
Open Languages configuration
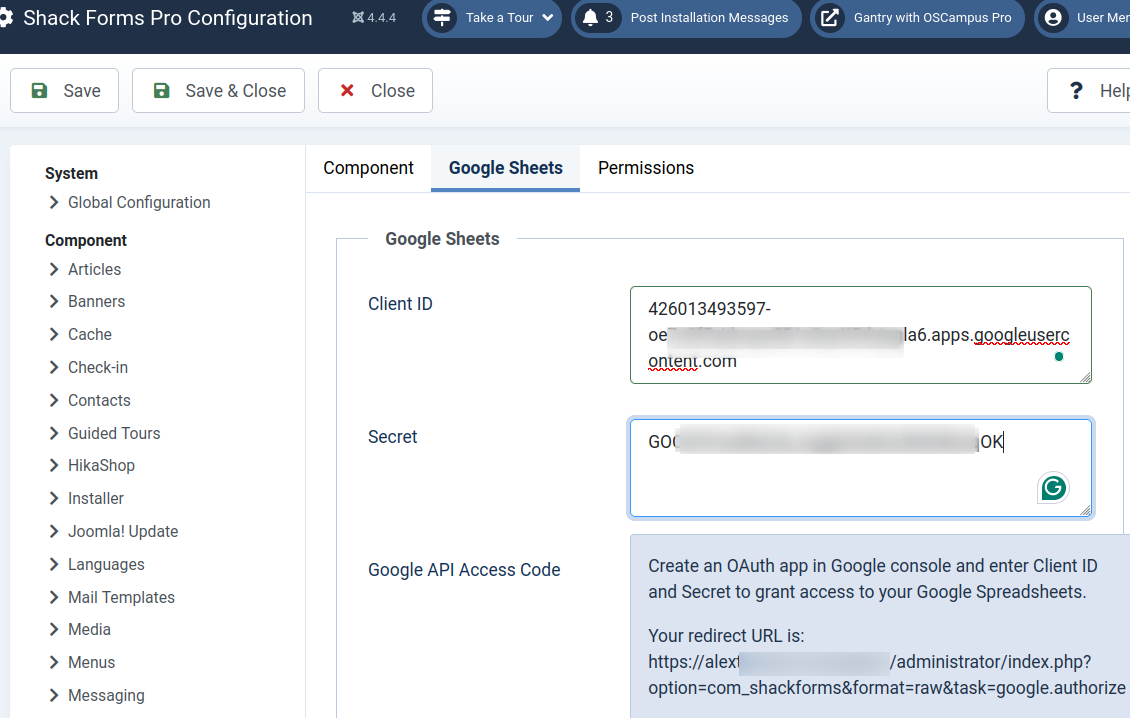tap(106, 564)
